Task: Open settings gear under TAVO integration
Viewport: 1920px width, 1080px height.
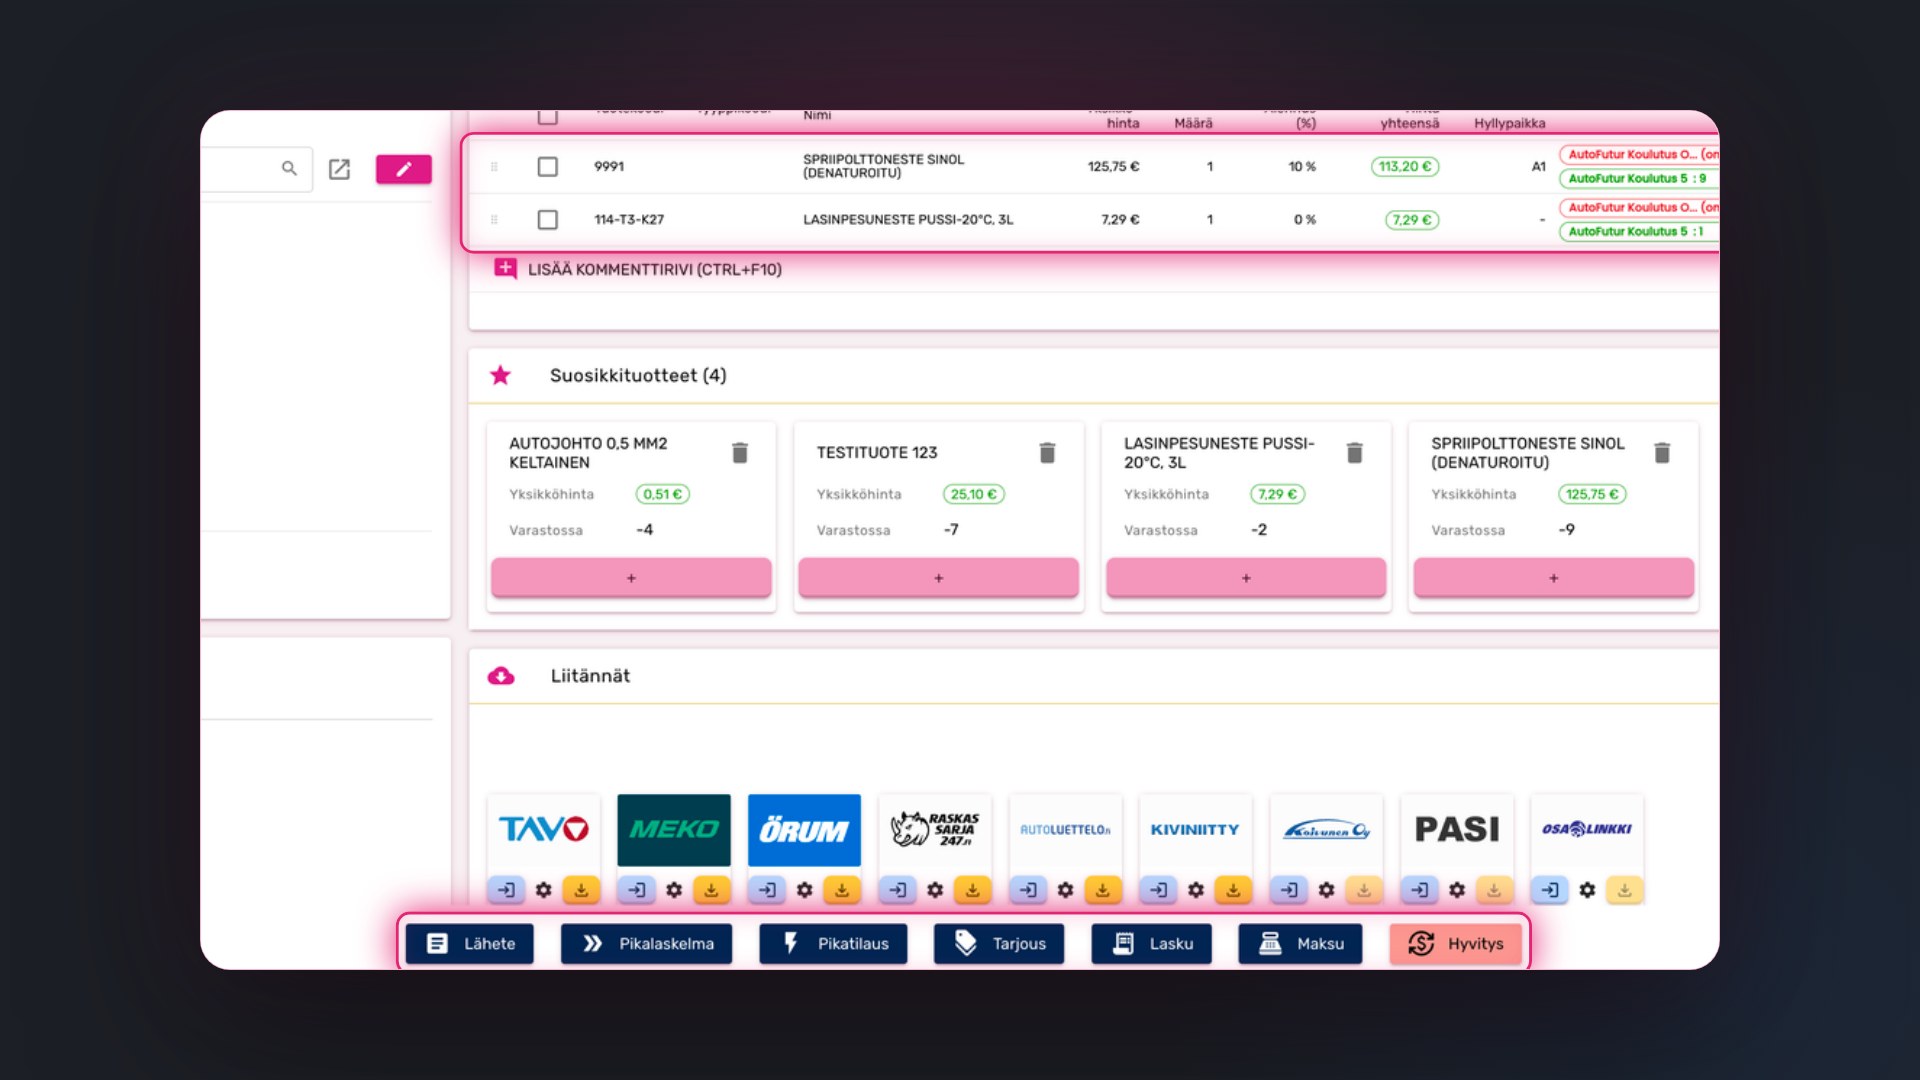Action: [543, 889]
